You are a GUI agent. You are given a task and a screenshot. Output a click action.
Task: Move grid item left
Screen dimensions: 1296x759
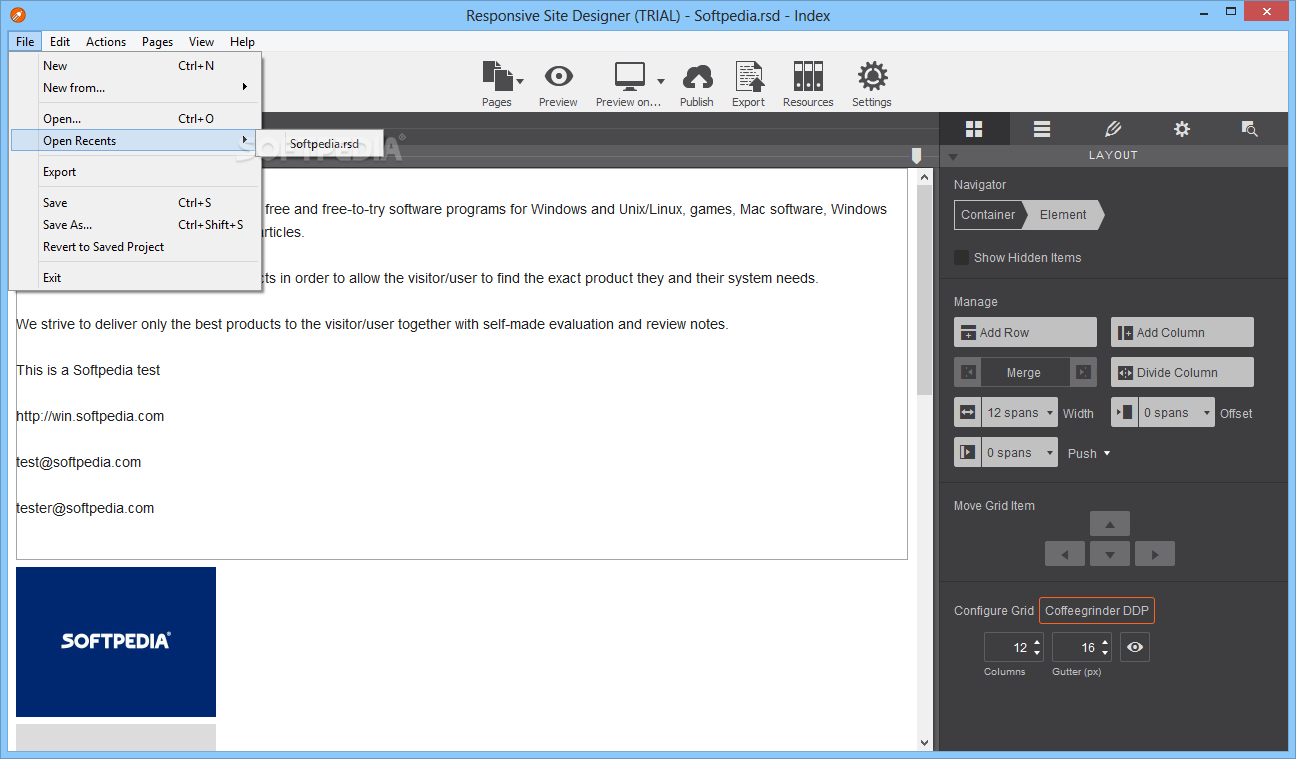tap(1065, 554)
